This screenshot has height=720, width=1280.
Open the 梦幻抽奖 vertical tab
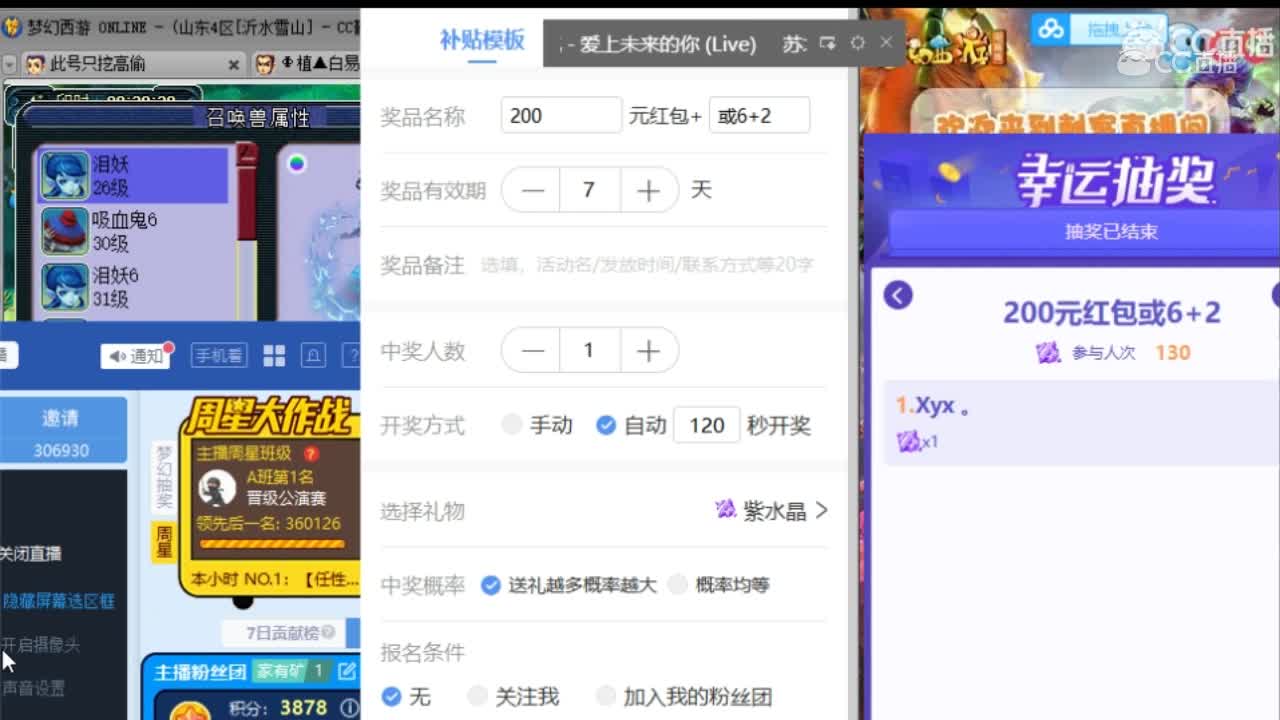click(x=164, y=478)
